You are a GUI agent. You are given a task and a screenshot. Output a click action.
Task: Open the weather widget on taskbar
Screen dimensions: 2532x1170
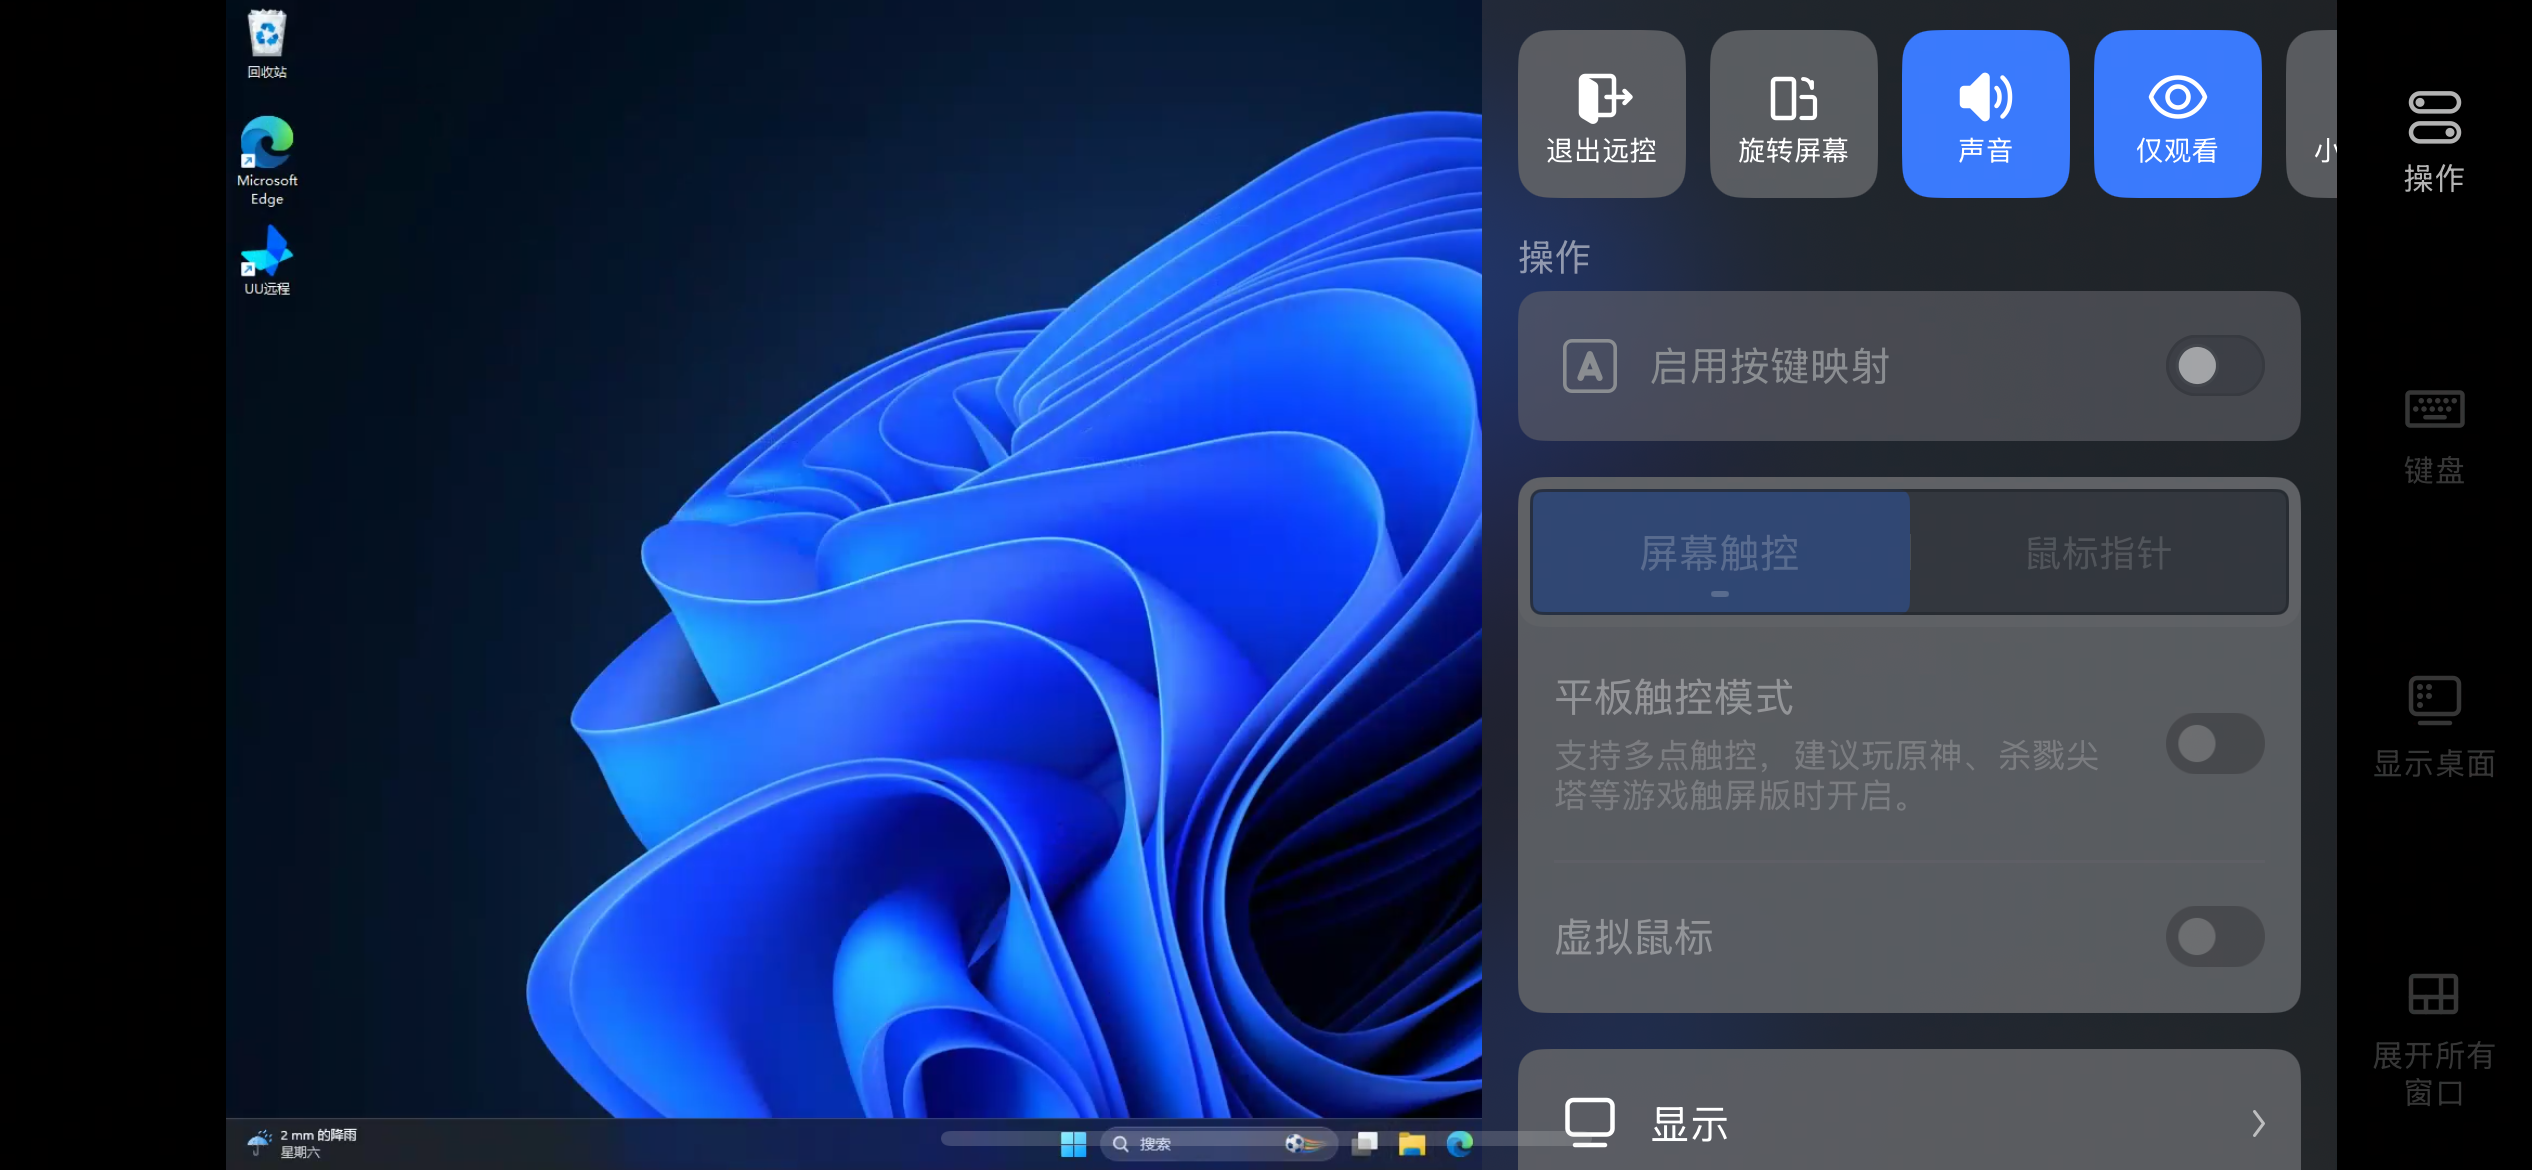pos(302,1144)
